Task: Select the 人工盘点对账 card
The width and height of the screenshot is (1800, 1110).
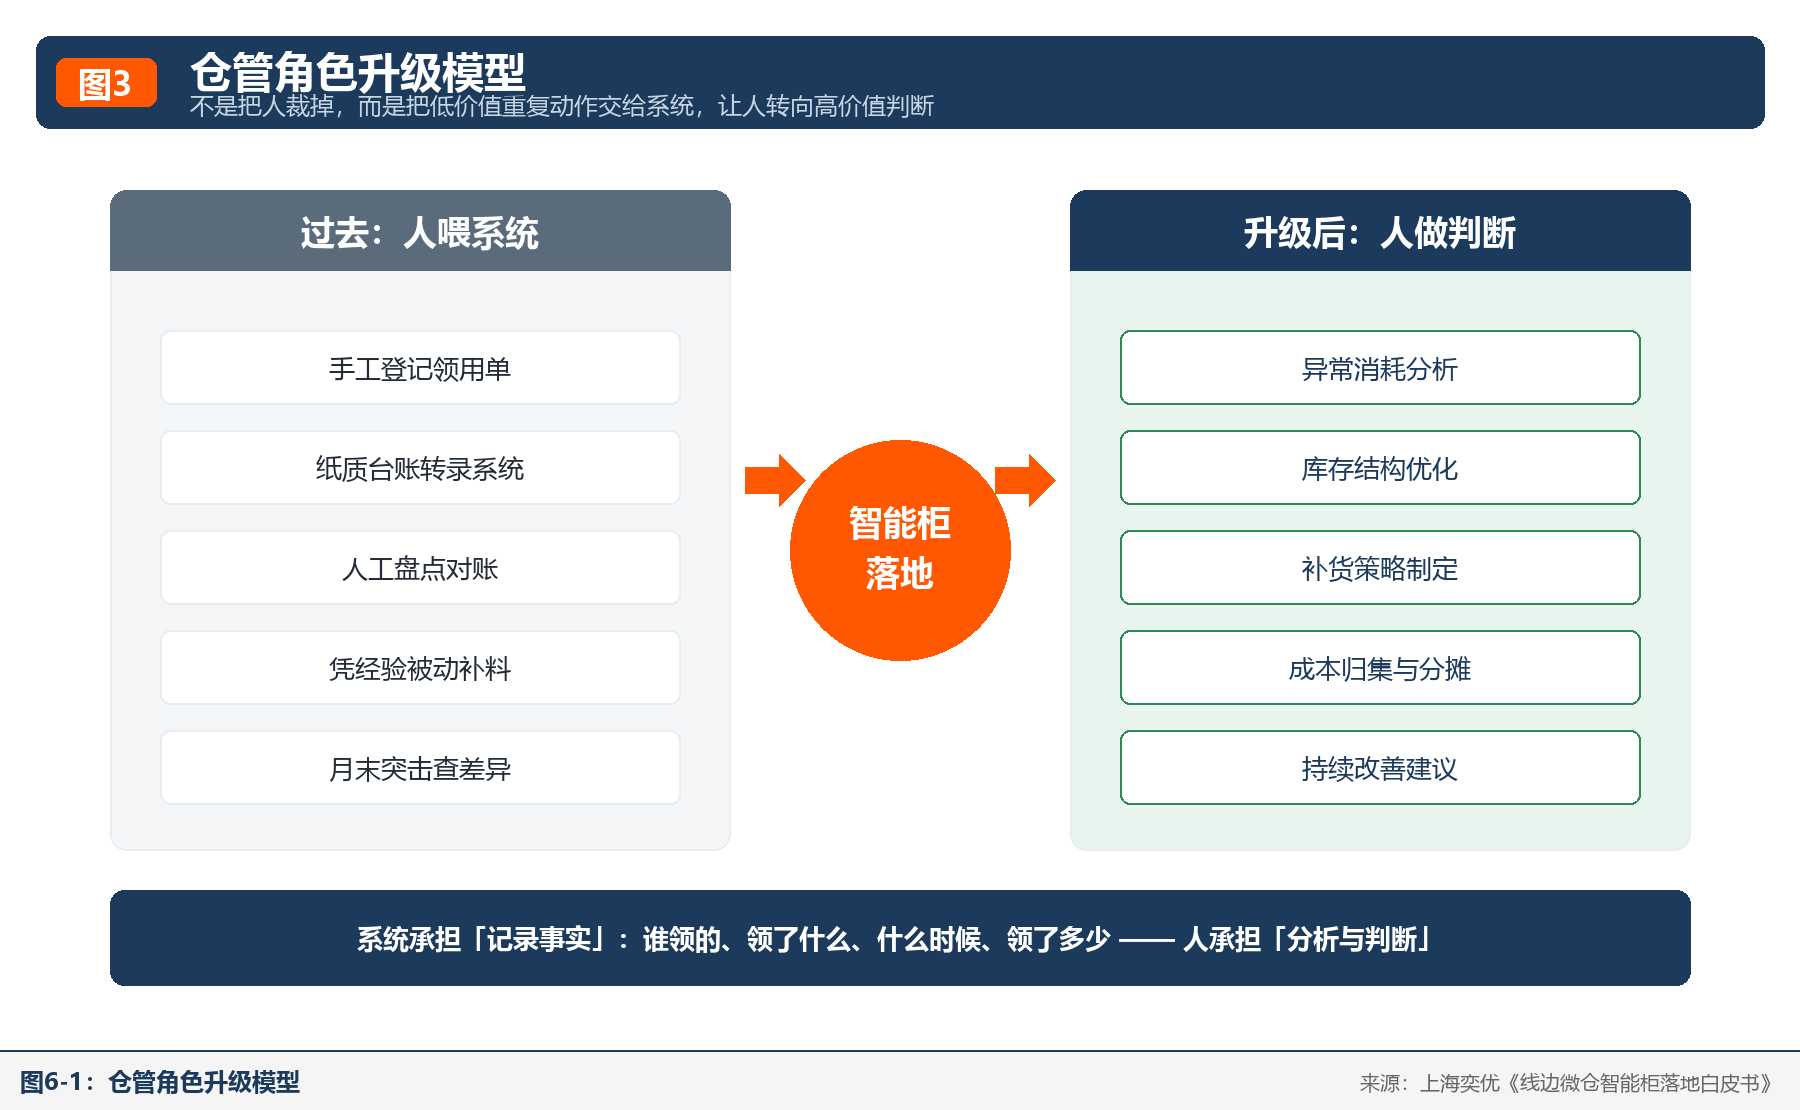Action: (420, 568)
